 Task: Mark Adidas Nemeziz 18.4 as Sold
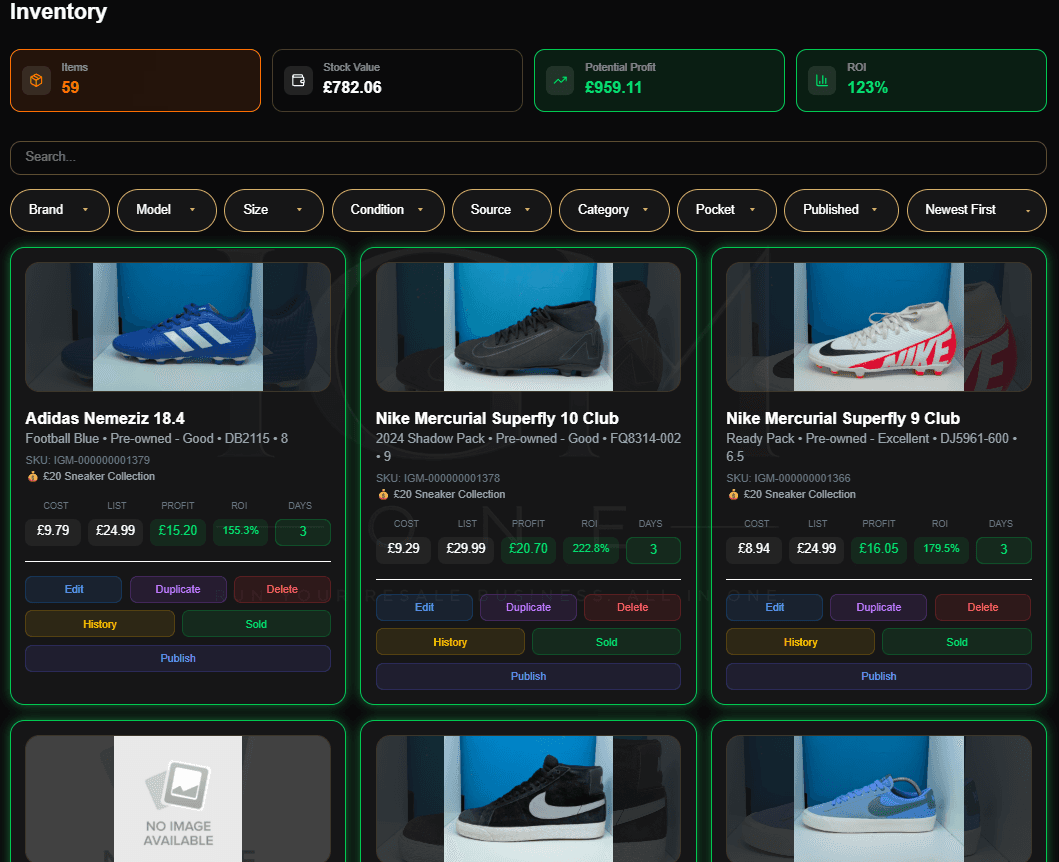[256, 624]
